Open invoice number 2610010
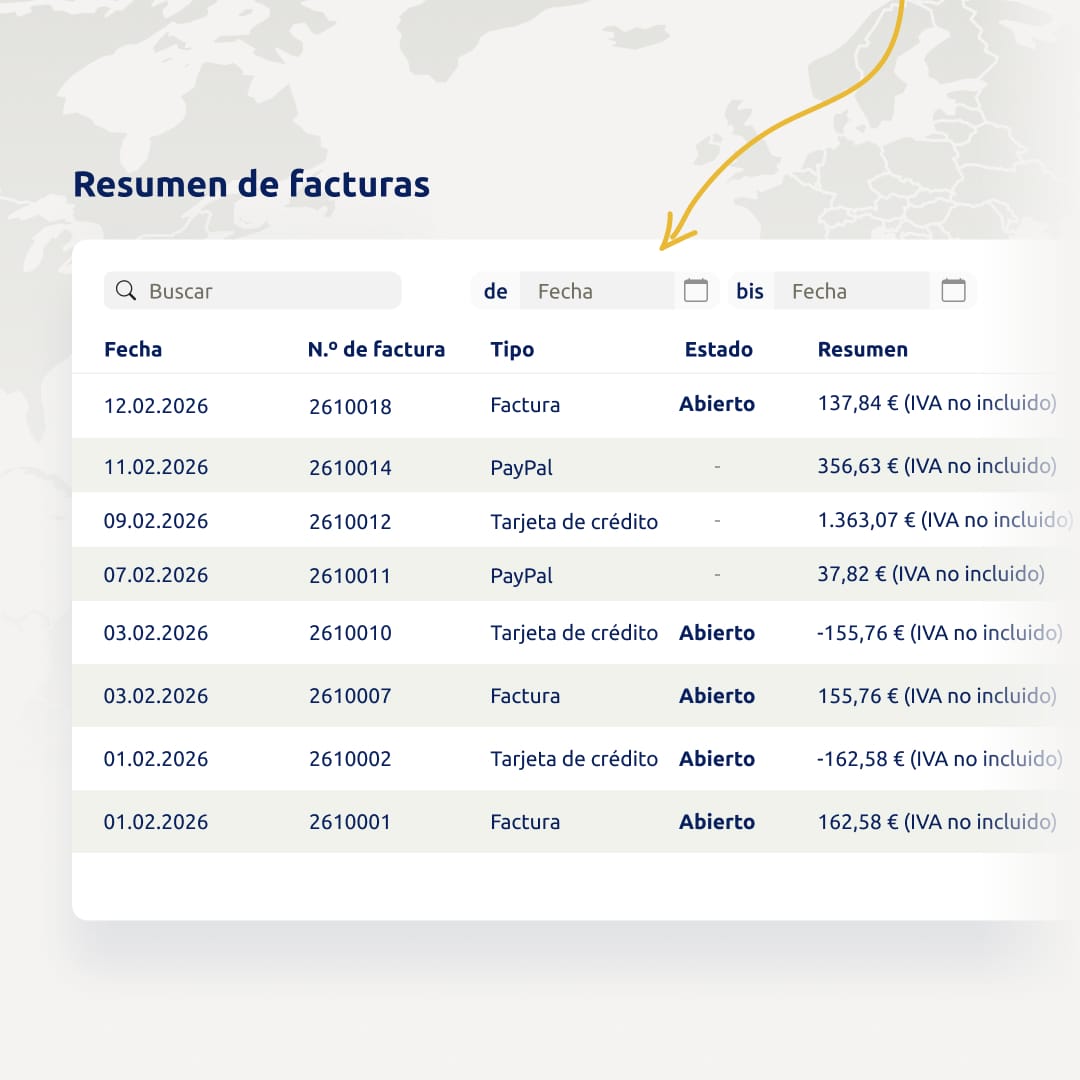Screen dimensions: 1080x1080 click(350, 632)
